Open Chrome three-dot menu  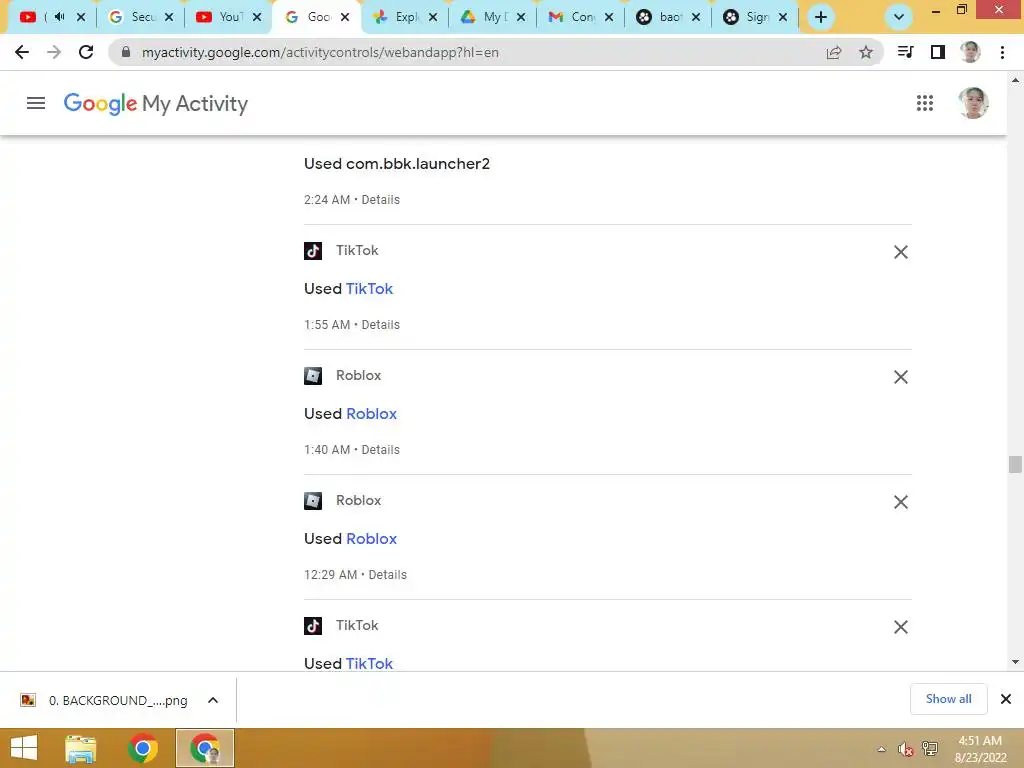click(1002, 52)
